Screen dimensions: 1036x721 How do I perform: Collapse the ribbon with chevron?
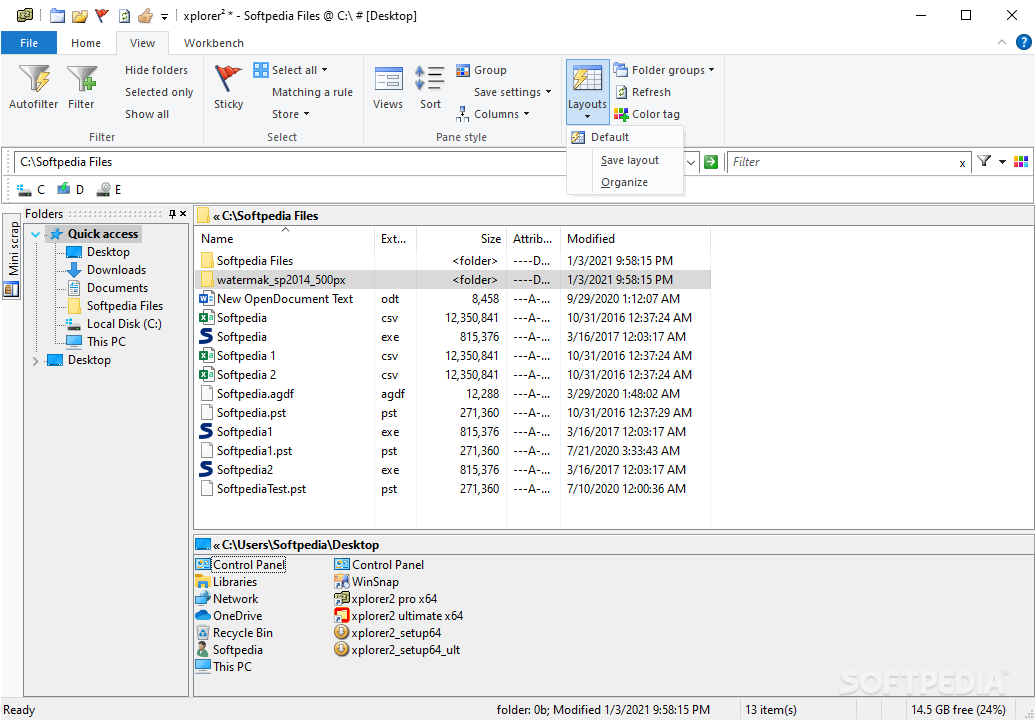(1002, 42)
